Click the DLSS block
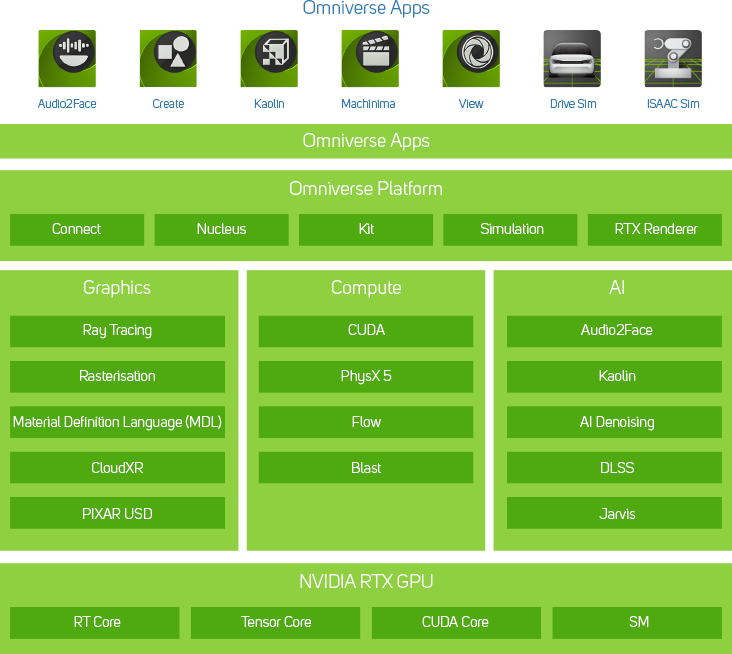The height and width of the screenshot is (654, 732). point(614,467)
